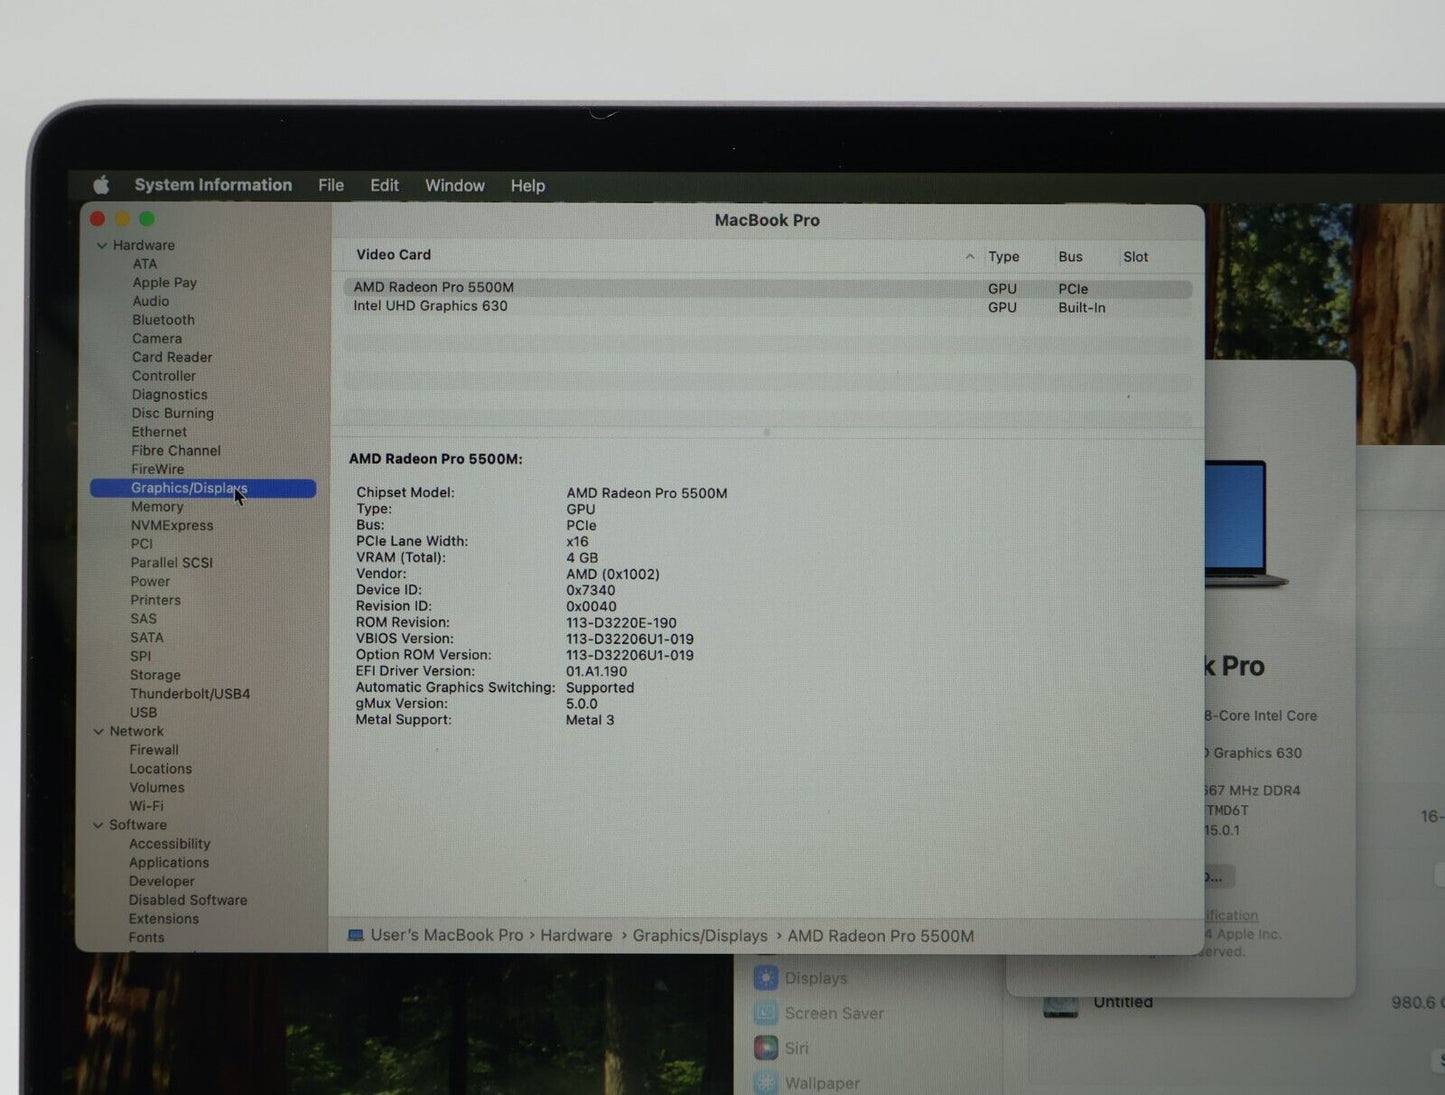Select Applications under Software
Image resolution: width=1445 pixels, height=1095 pixels.
coord(169,863)
